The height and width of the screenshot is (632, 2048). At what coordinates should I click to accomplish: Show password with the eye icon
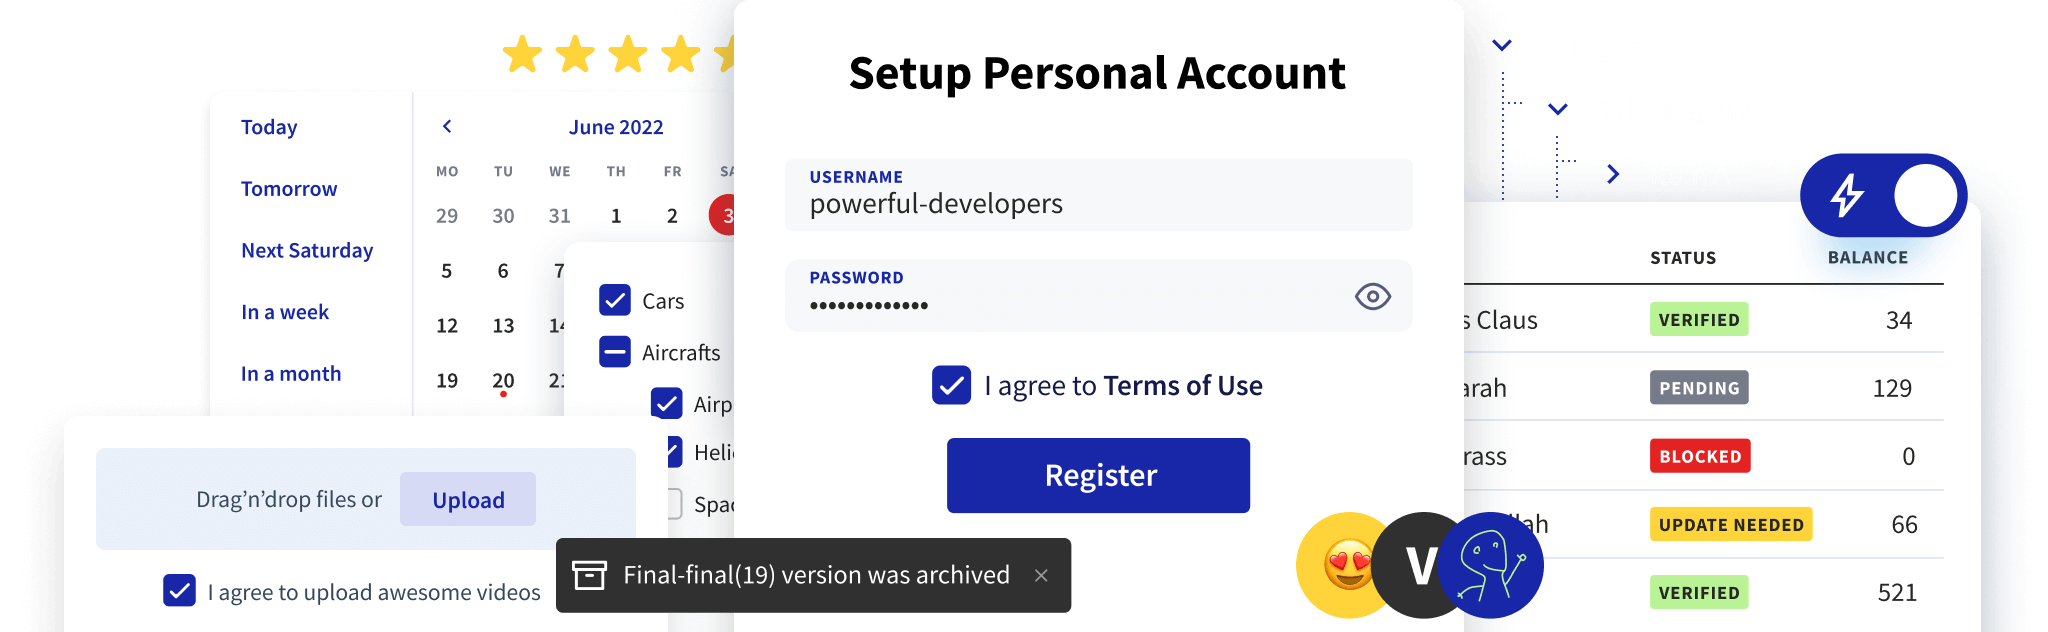[x=1372, y=296]
